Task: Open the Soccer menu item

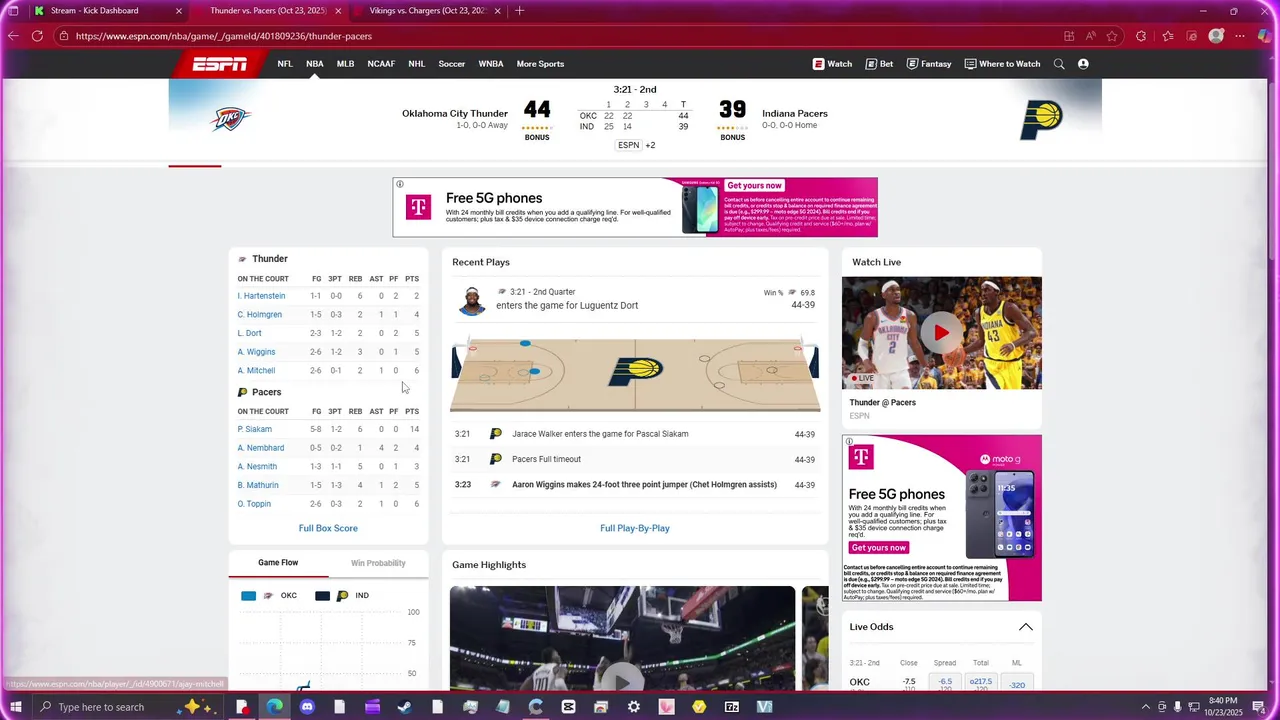Action: (x=452, y=64)
